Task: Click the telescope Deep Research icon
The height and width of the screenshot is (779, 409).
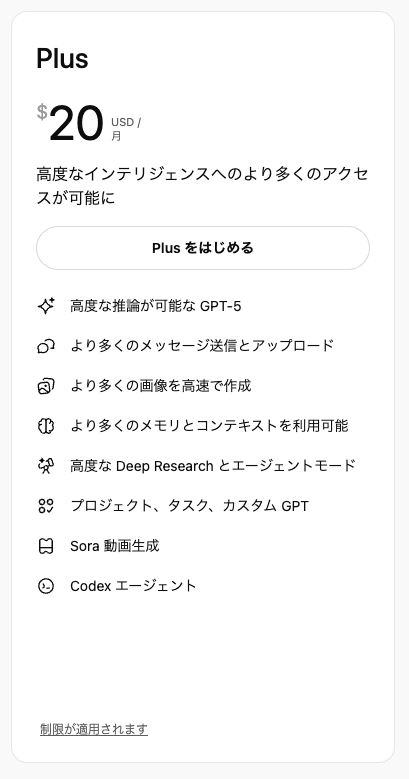Action: click(x=46, y=466)
